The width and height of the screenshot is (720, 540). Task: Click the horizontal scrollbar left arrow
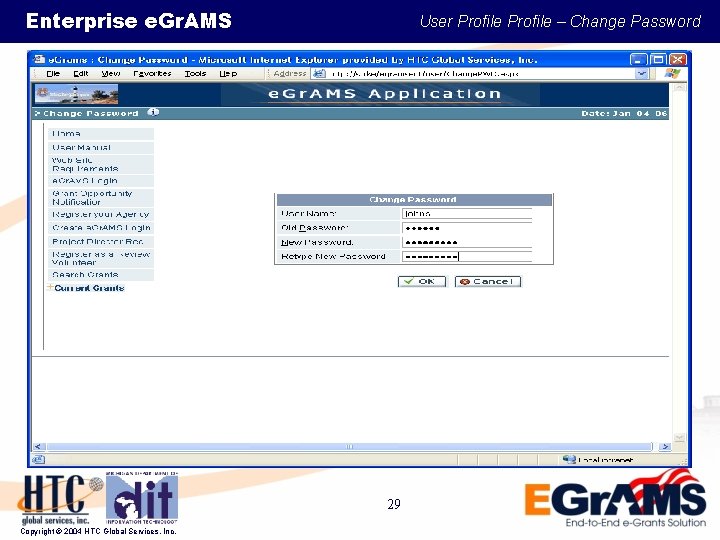pyautogui.click(x=39, y=446)
